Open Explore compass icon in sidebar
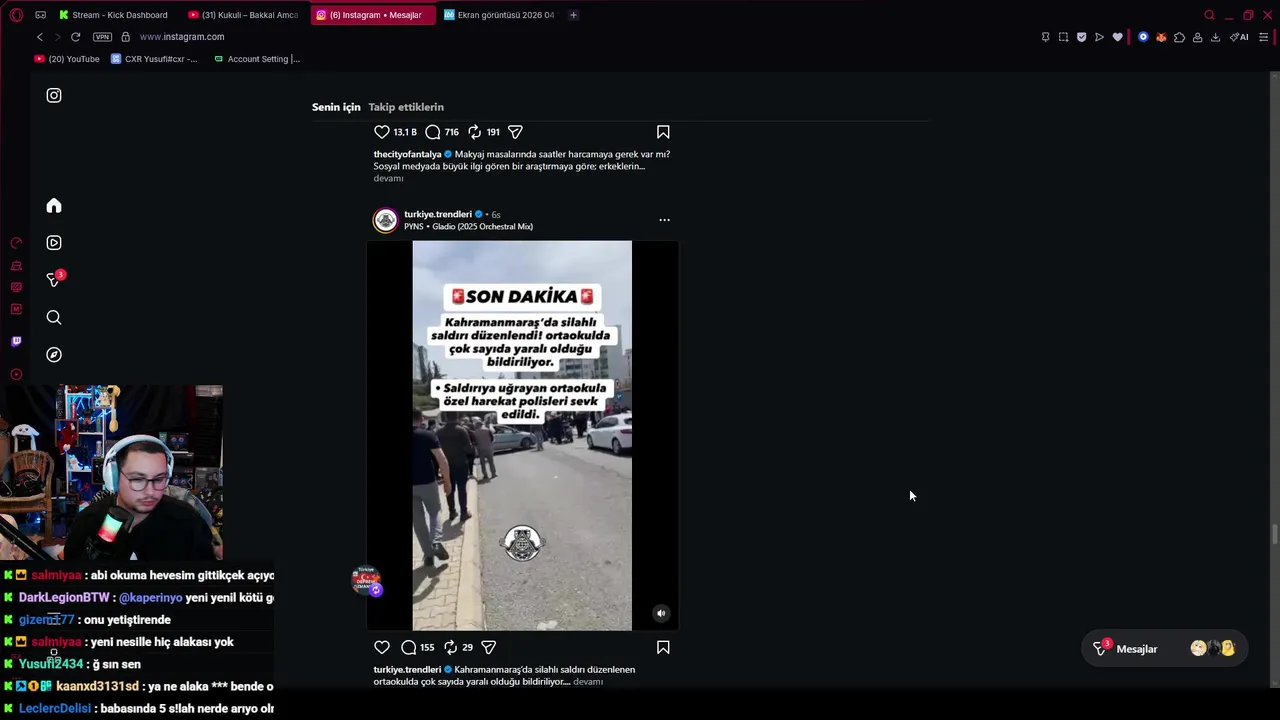The image size is (1280, 720). coord(54,355)
